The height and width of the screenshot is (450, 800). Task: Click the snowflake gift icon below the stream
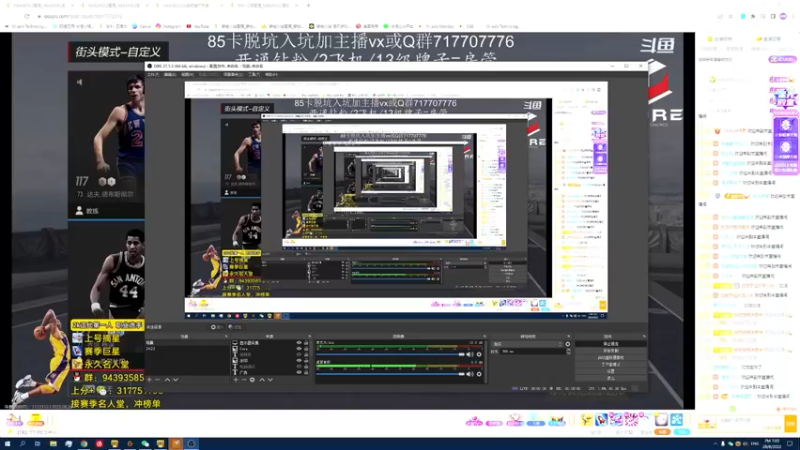pos(677,419)
